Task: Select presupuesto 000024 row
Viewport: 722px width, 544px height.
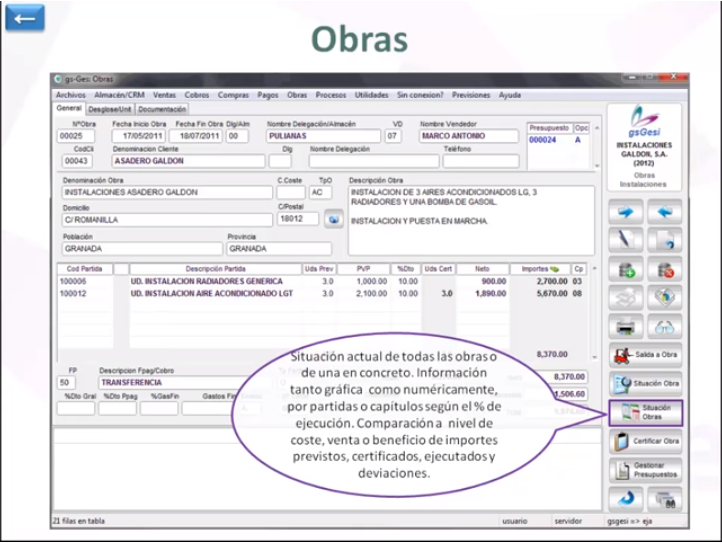Action: point(558,140)
